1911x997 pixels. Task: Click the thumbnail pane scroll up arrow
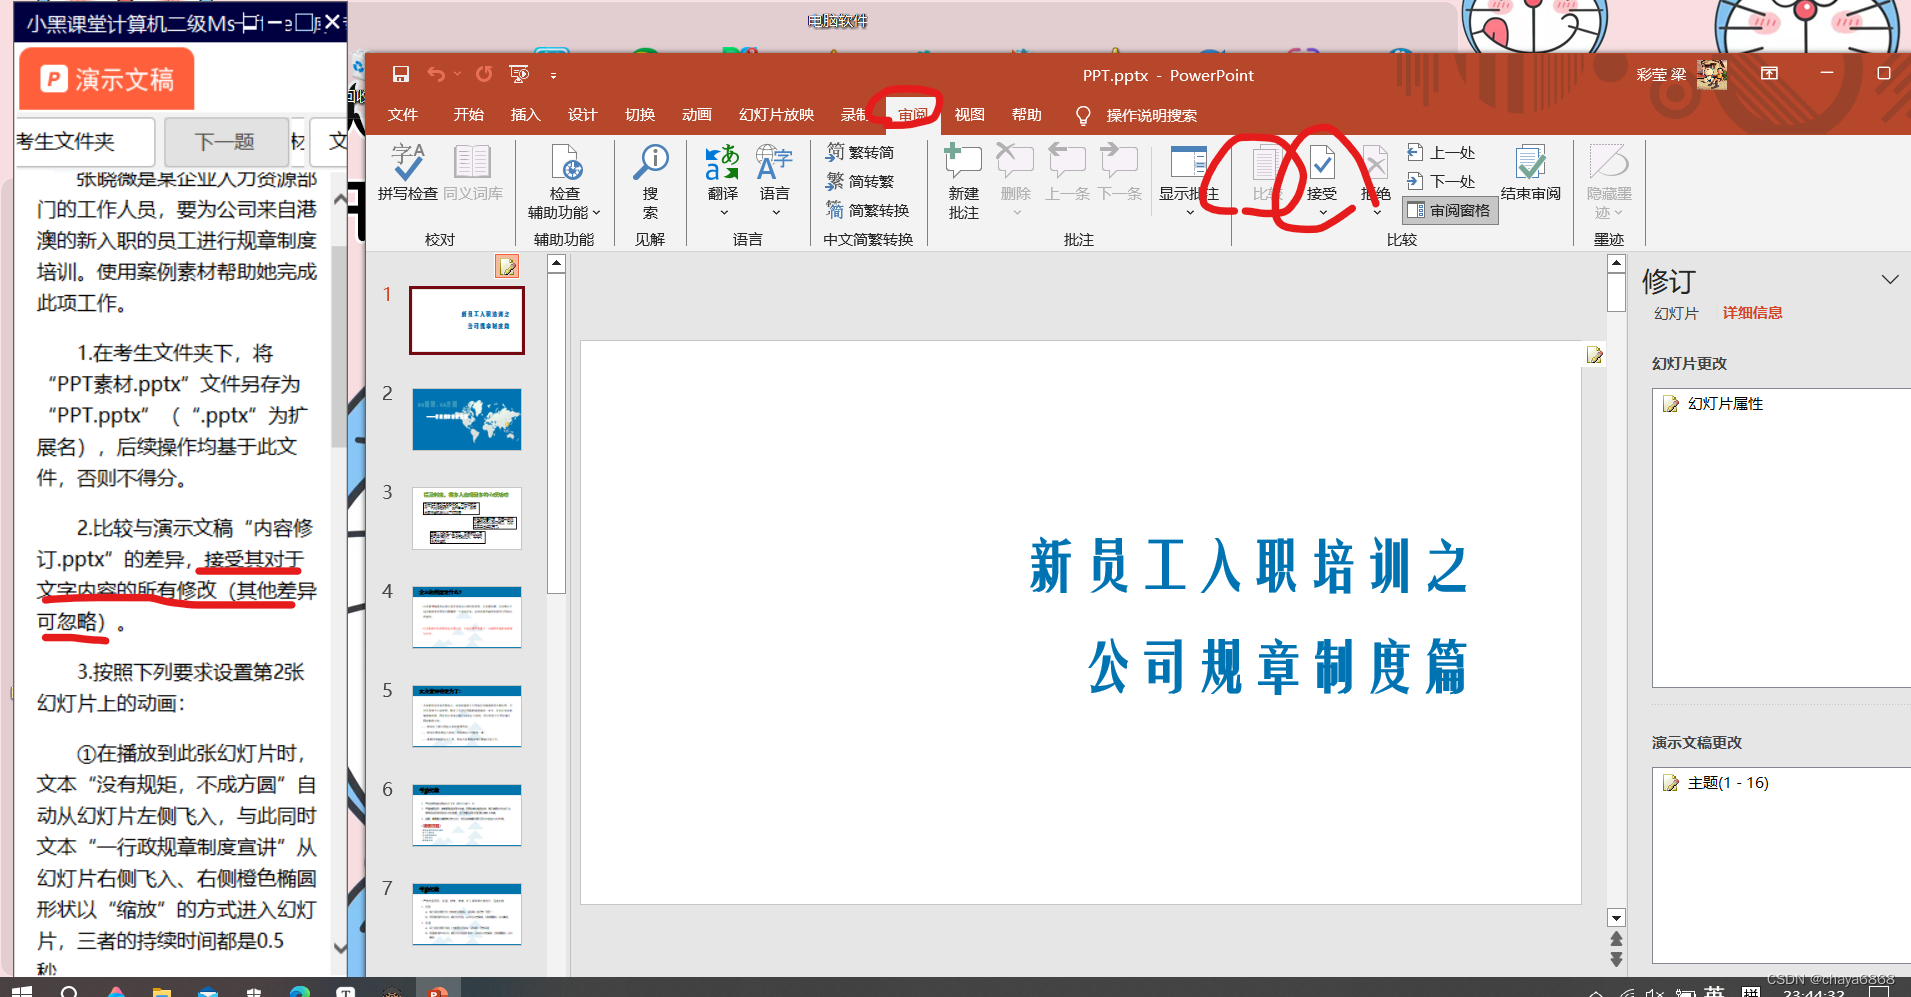(557, 264)
